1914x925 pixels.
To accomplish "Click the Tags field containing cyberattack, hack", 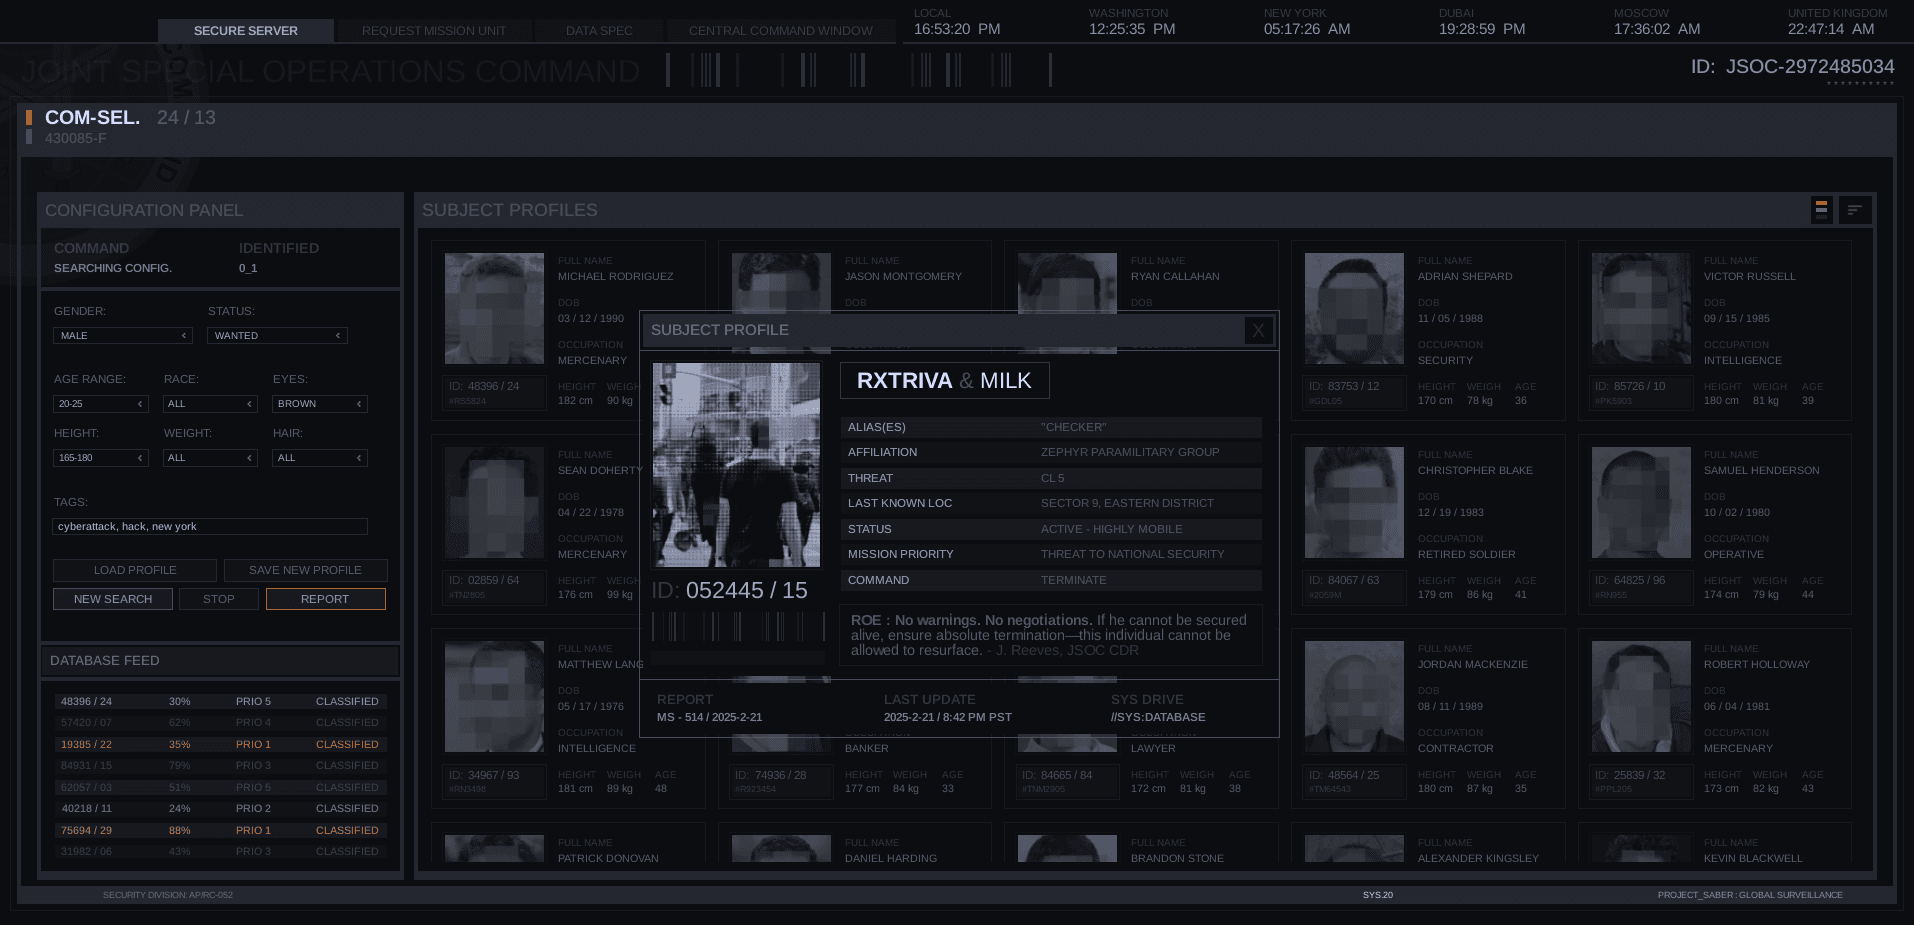I will (210, 527).
